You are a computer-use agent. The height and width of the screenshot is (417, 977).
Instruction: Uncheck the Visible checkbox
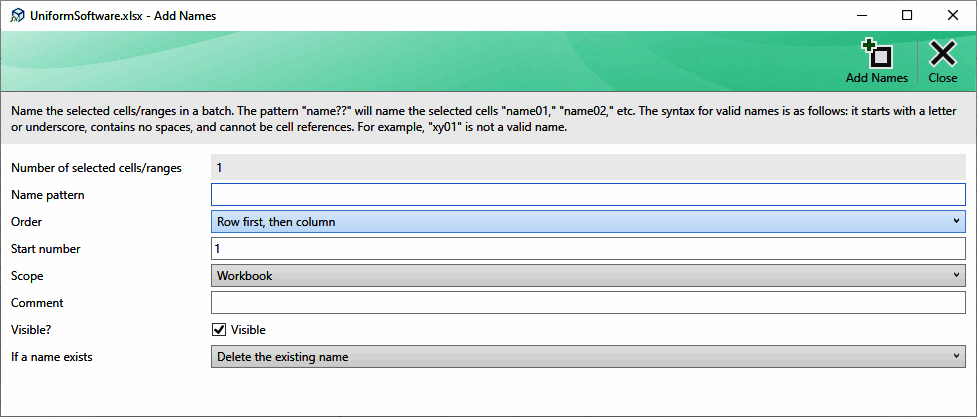pyautogui.click(x=219, y=330)
